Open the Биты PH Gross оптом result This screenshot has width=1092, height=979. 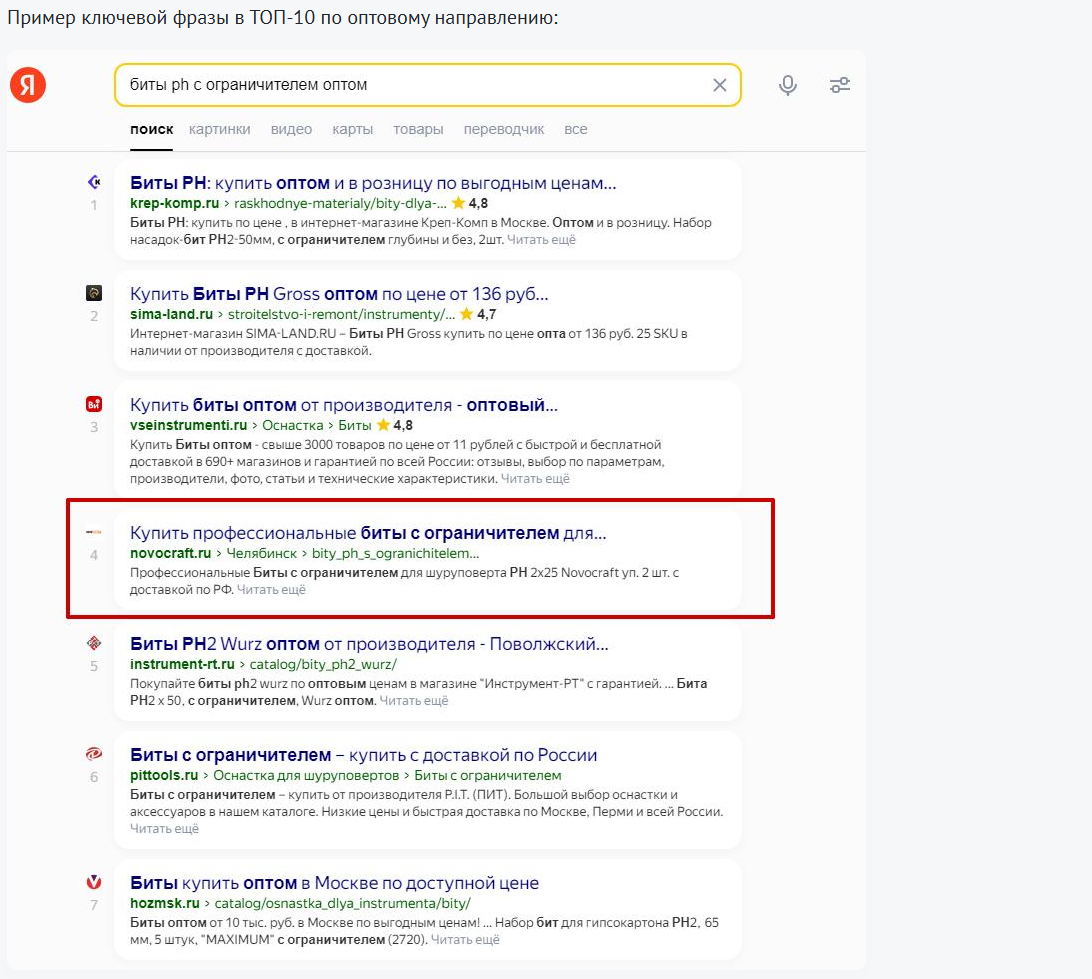pyautogui.click(x=339, y=294)
